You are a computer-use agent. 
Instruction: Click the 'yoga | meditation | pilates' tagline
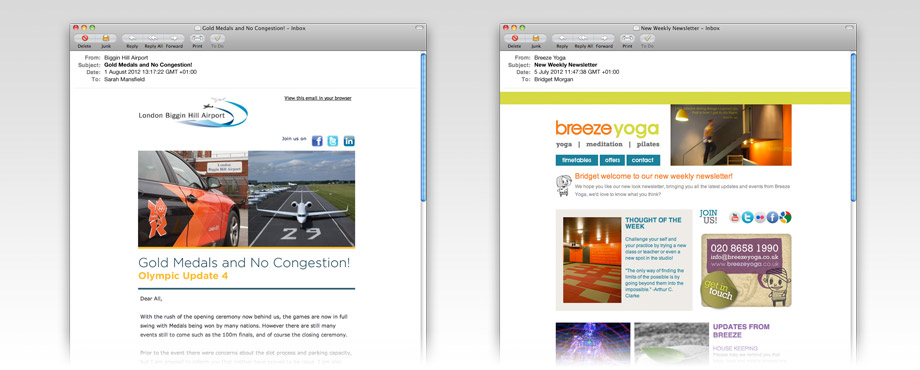click(x=607, y=144)
